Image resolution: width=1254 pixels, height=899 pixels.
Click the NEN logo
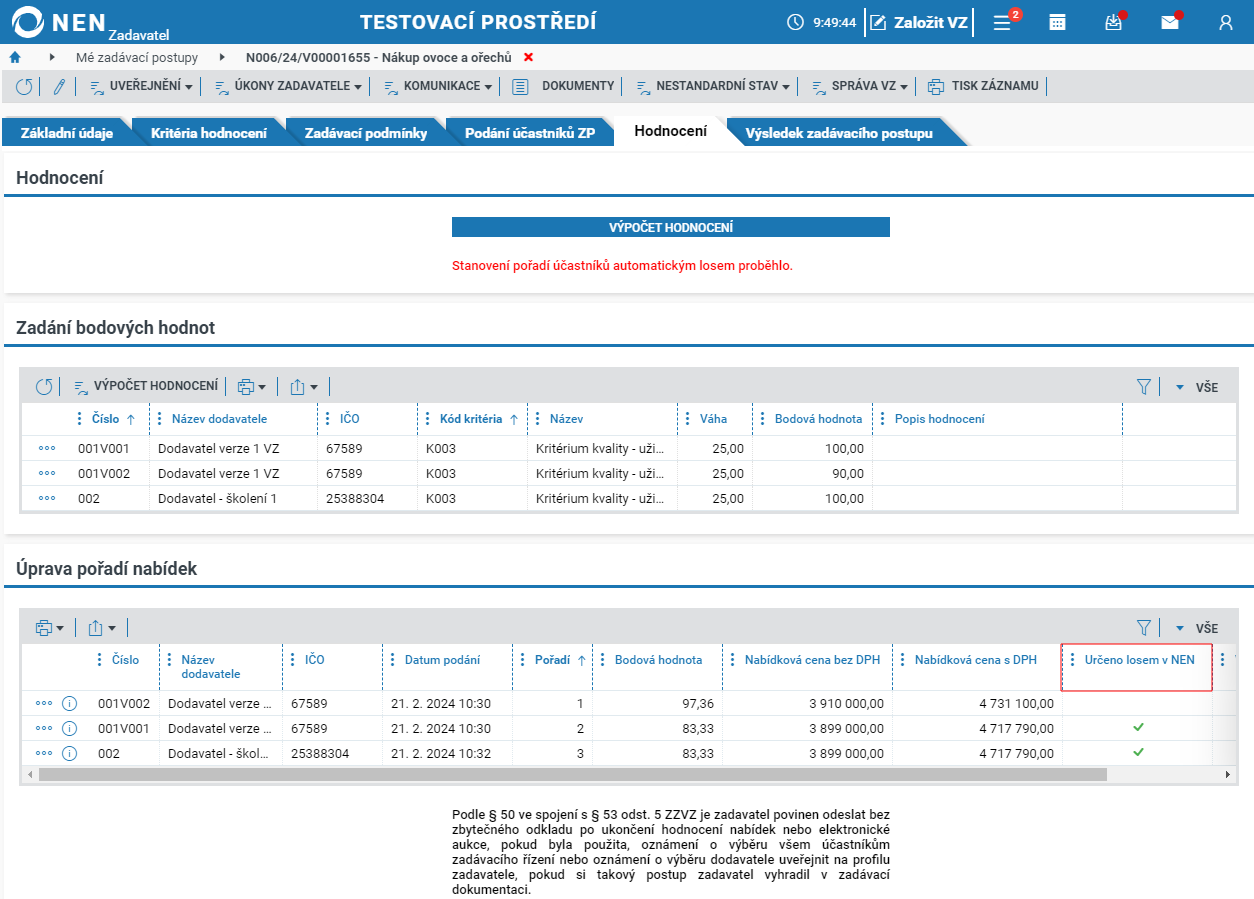(x=60, y=22)
